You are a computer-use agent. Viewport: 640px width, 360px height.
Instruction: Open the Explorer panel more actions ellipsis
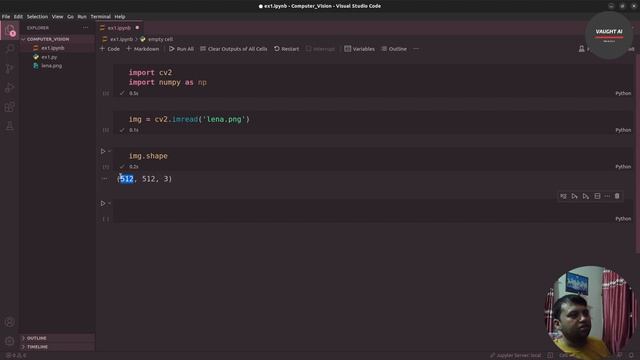[x=85, y=28]
